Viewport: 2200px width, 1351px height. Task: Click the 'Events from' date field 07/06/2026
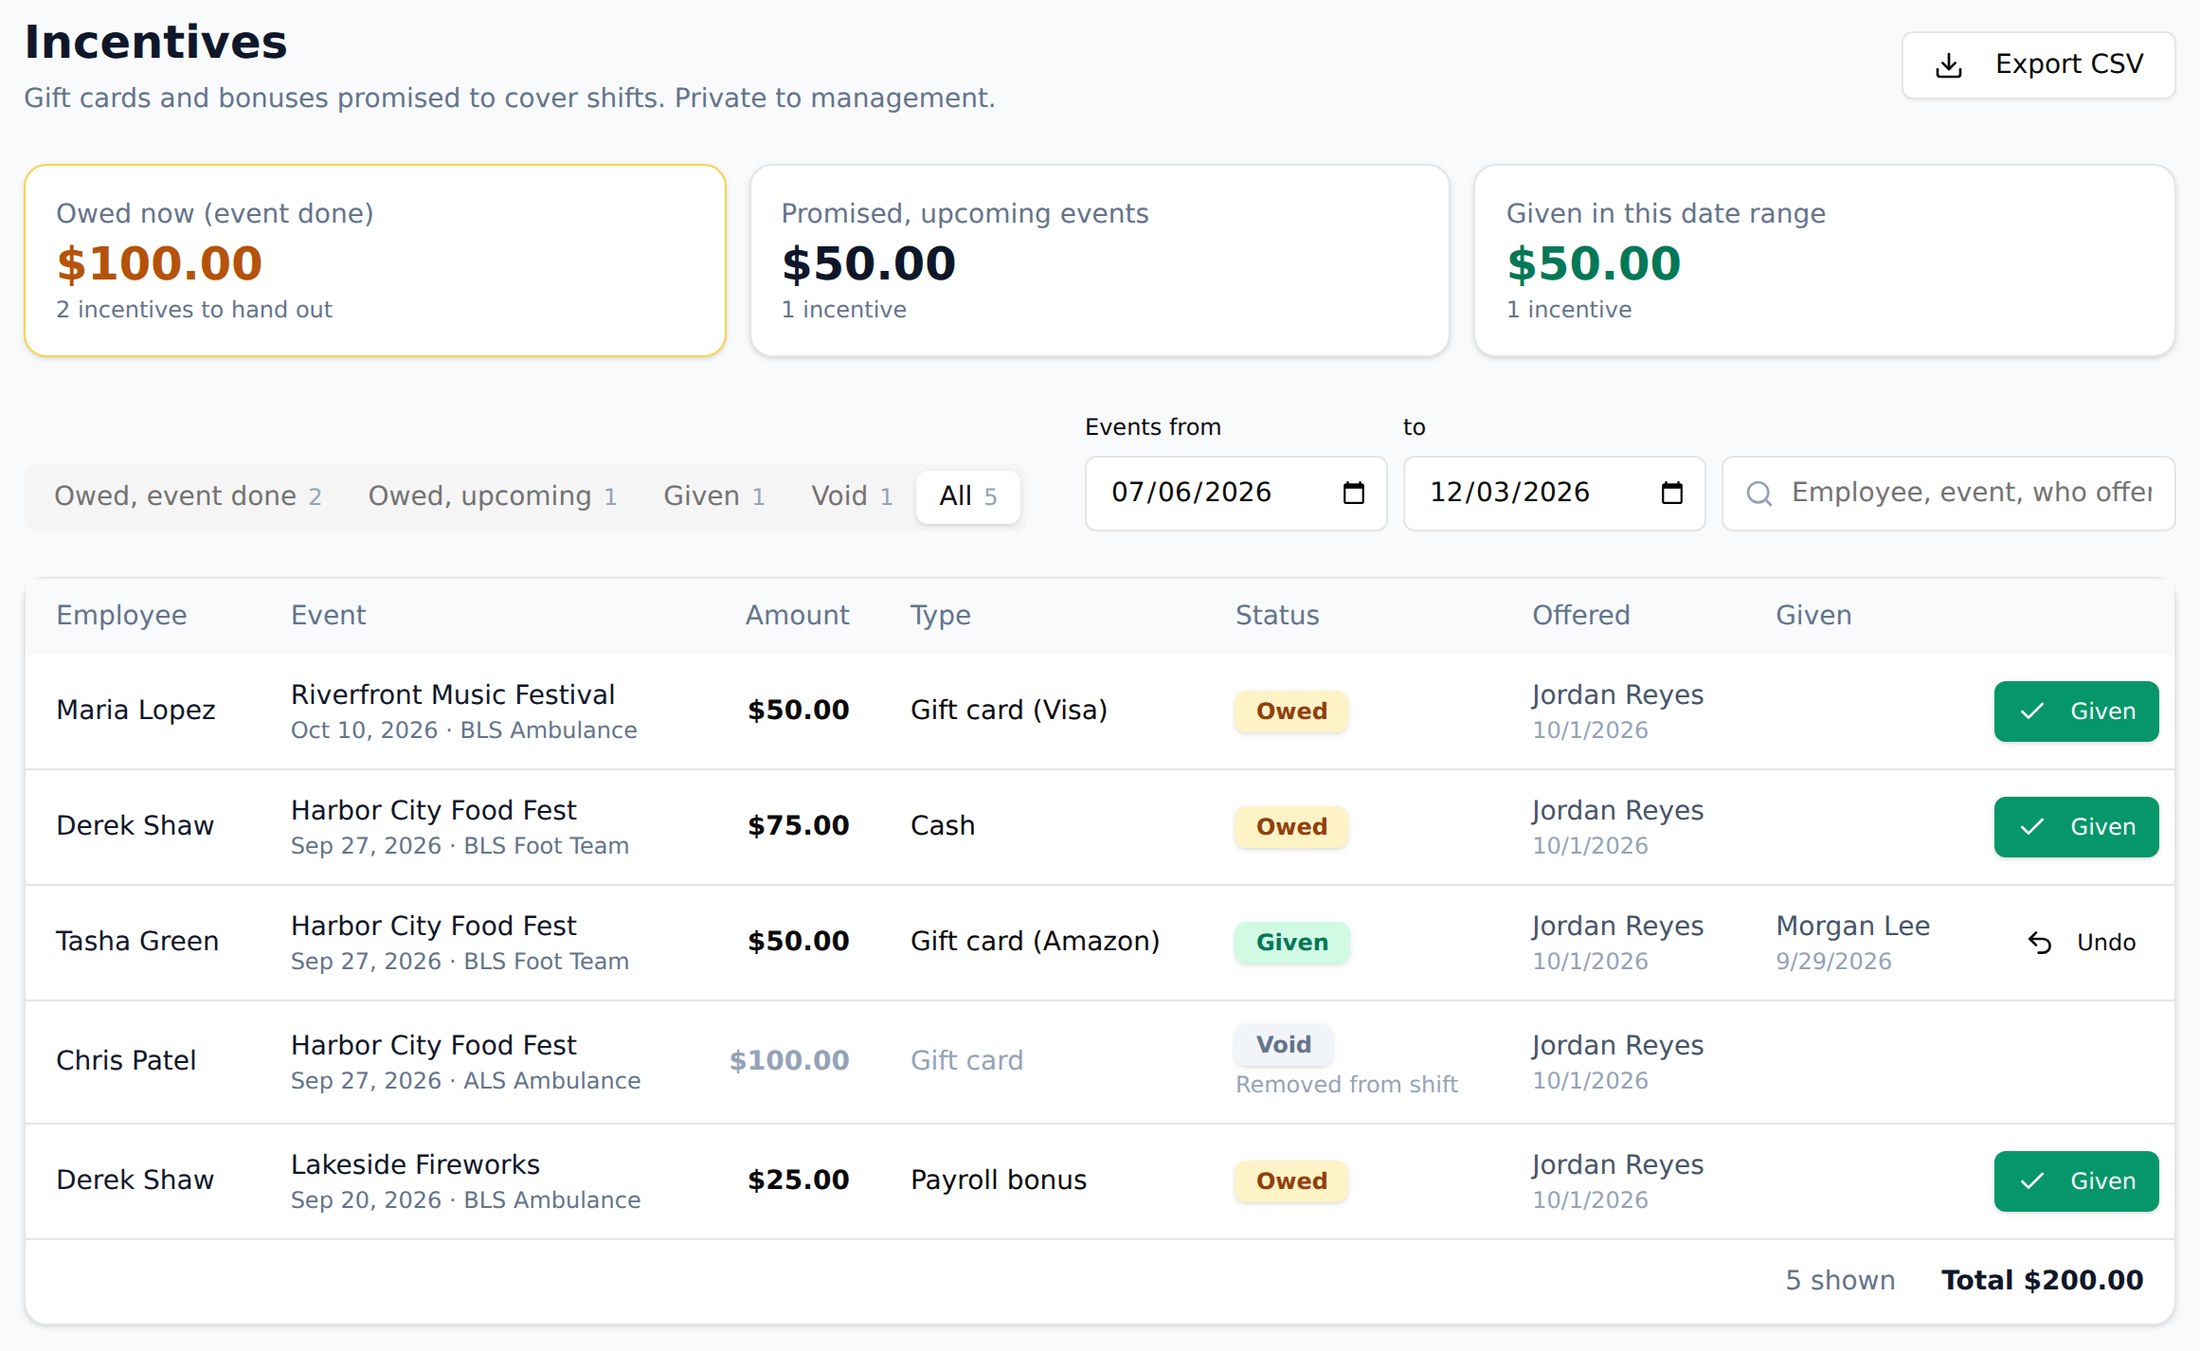click(x=1236, y=493)
